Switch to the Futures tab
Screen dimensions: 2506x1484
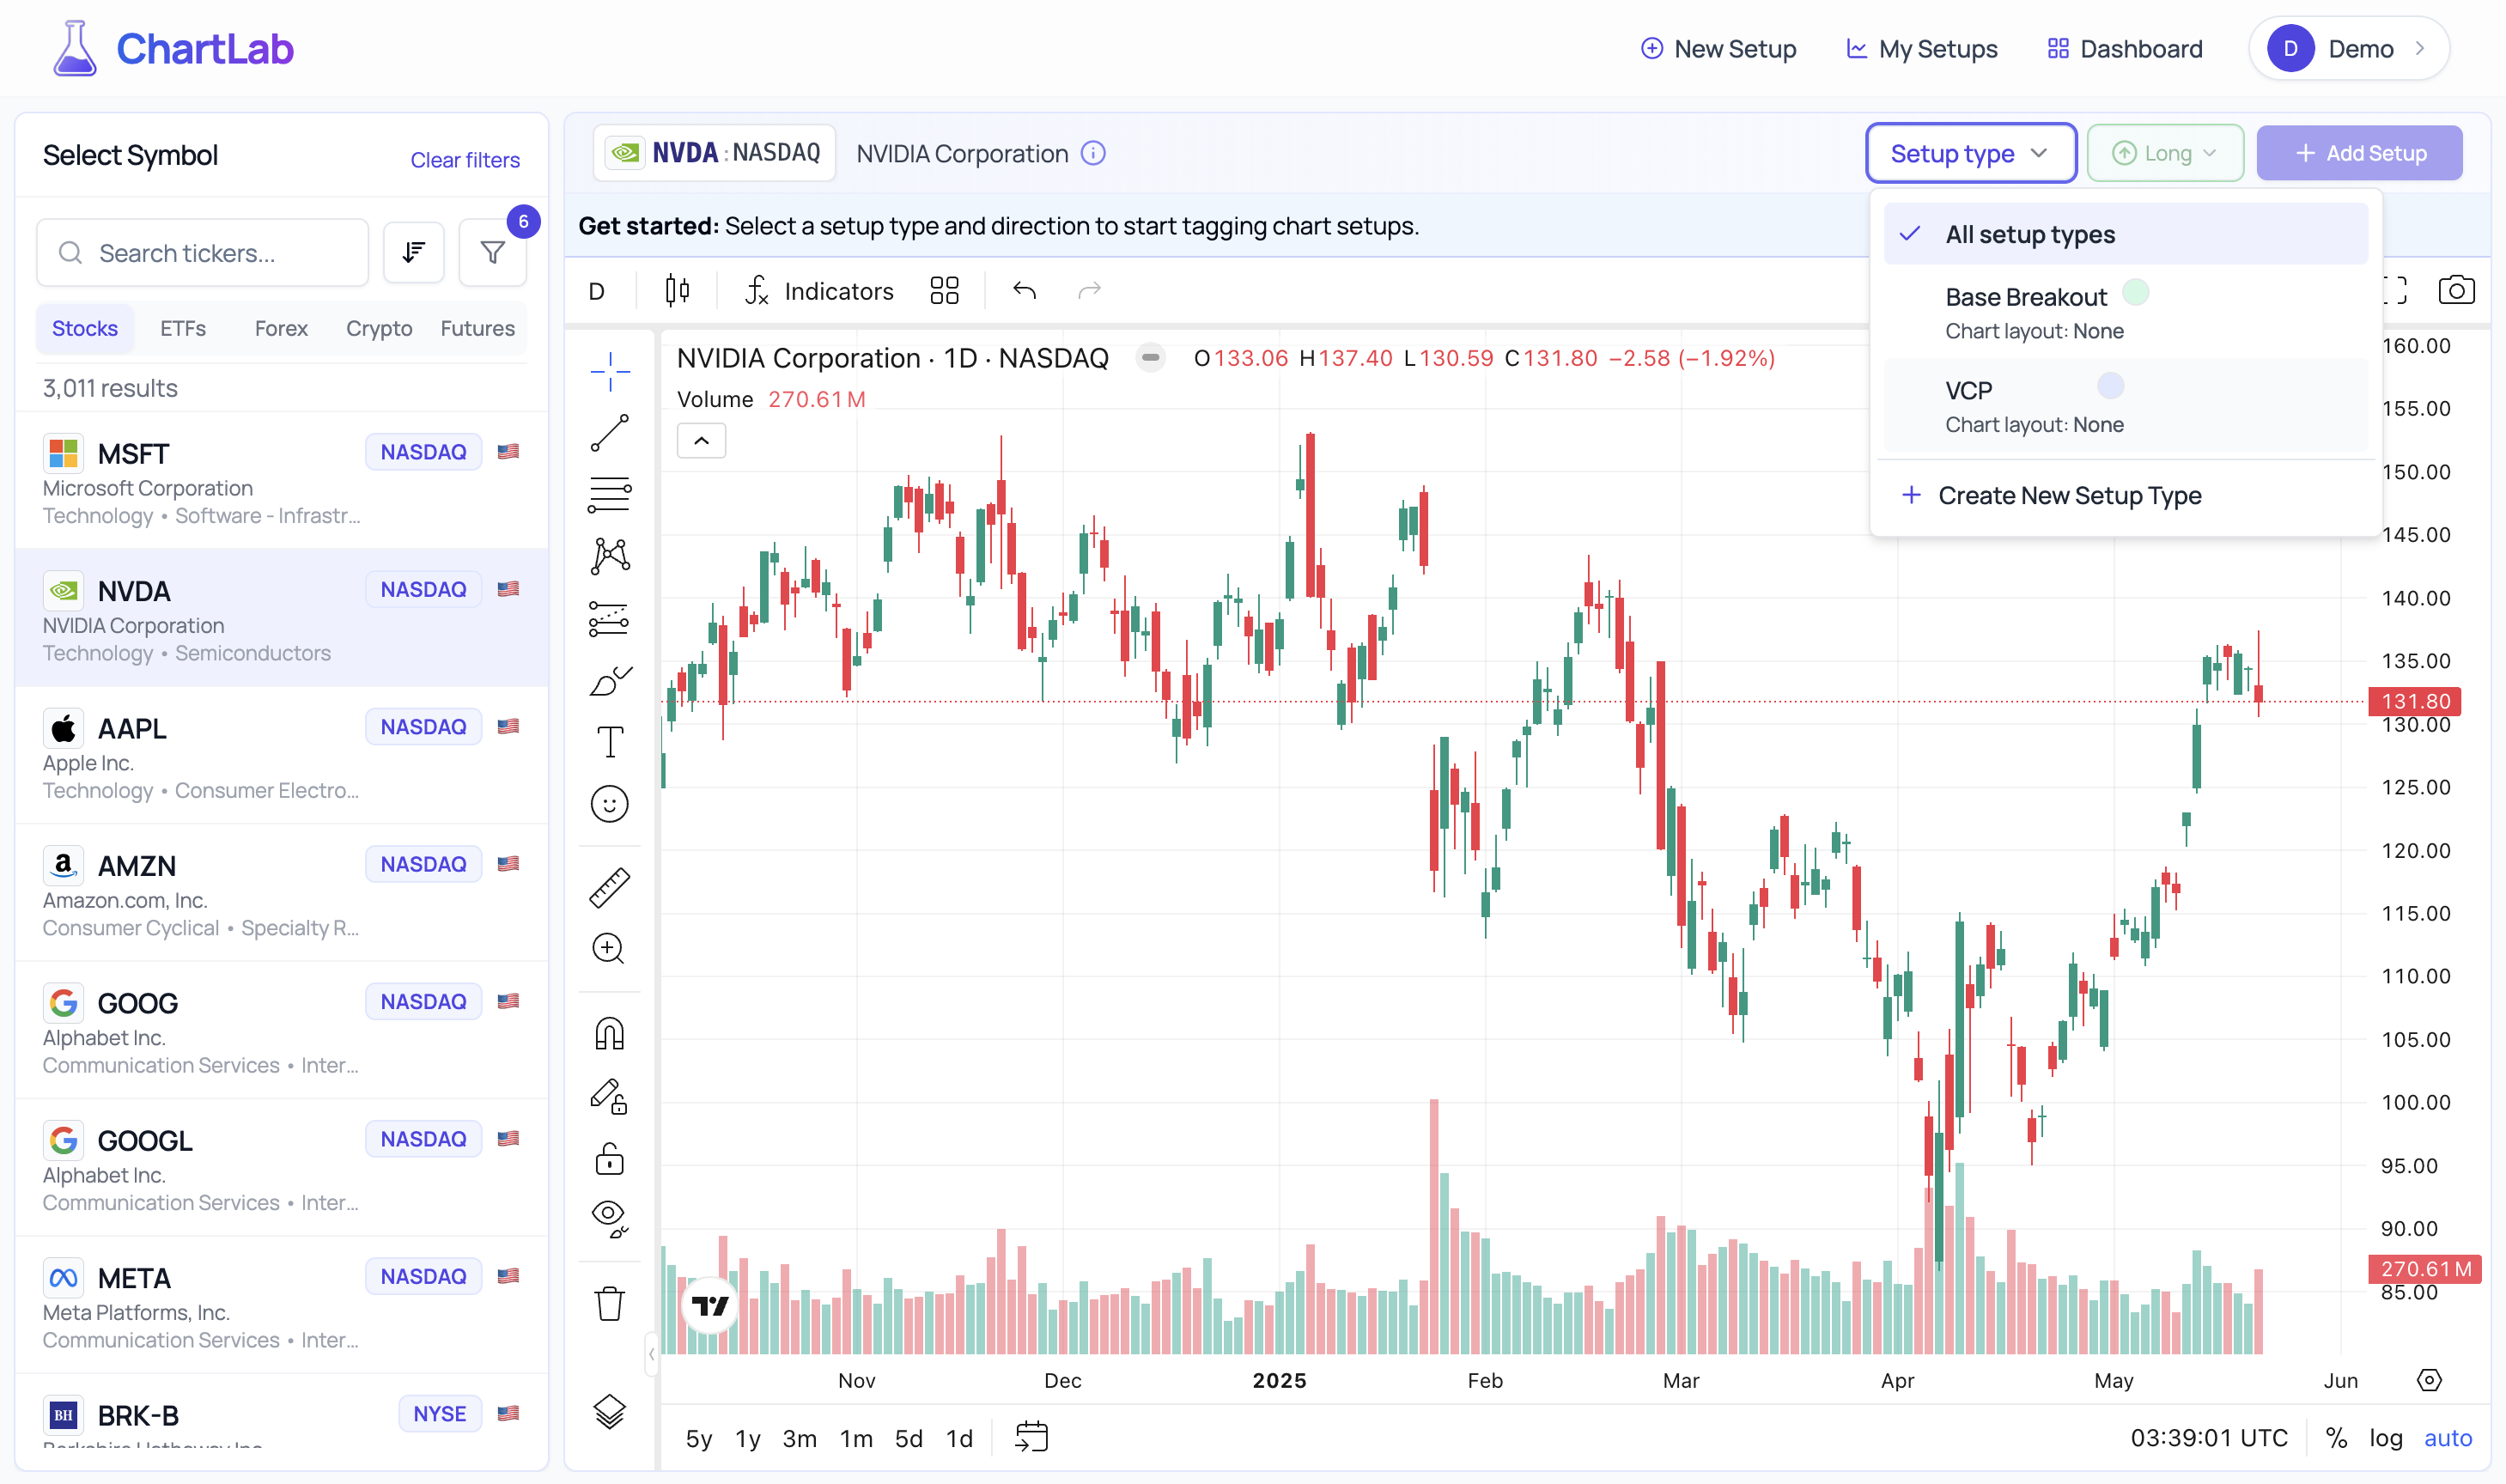point(477,328)
